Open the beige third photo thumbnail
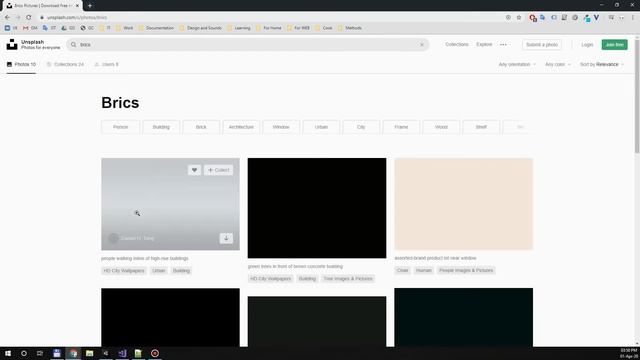The height and width of the screenshot is (360, 640). click(463, 204)
